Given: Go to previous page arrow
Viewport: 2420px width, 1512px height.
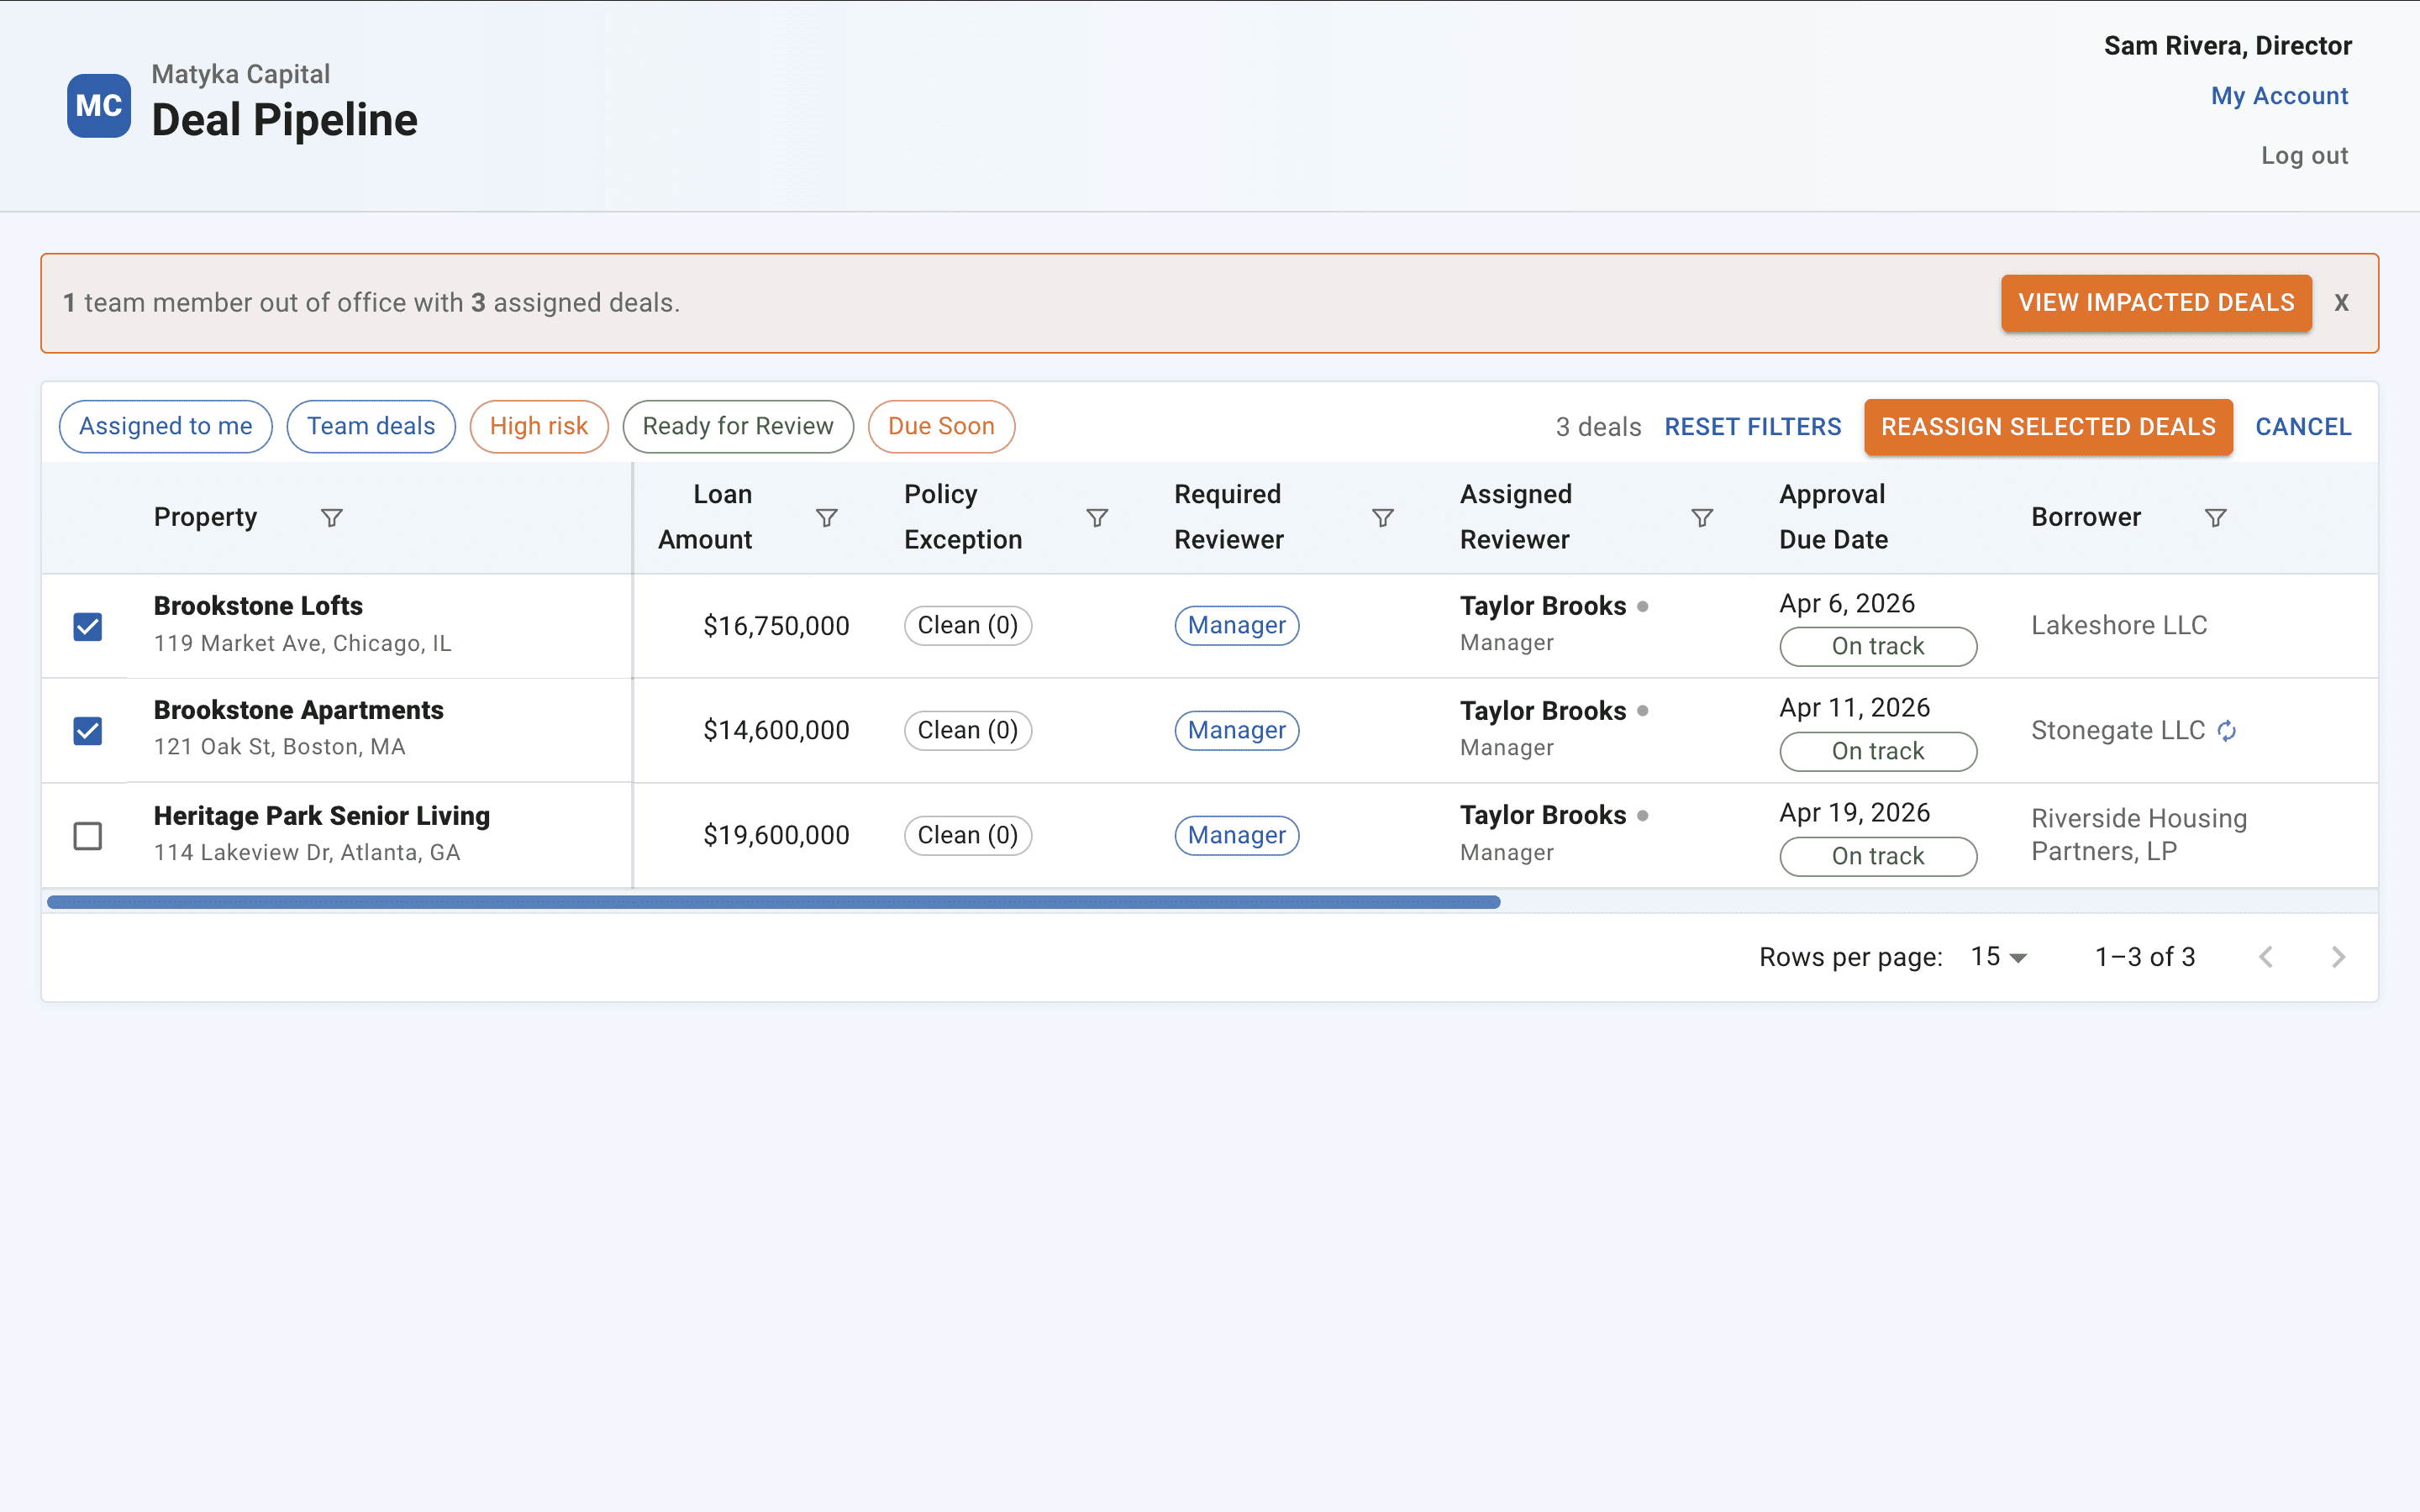Looking at the screenshot, I should (x=2266, y=957).
